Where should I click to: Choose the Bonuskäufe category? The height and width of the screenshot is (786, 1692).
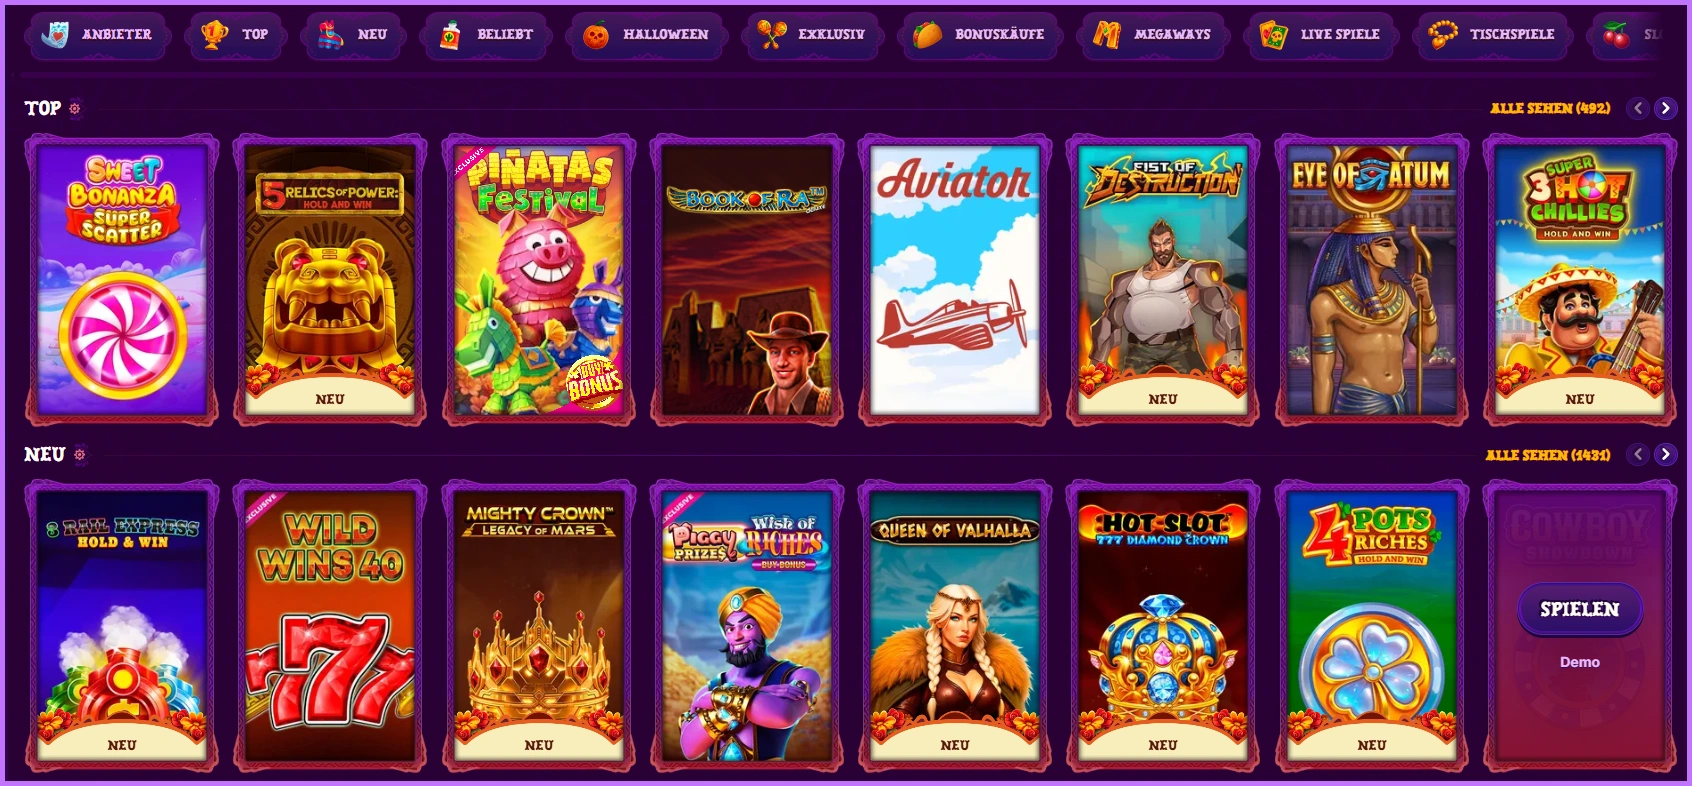point(980,35)
